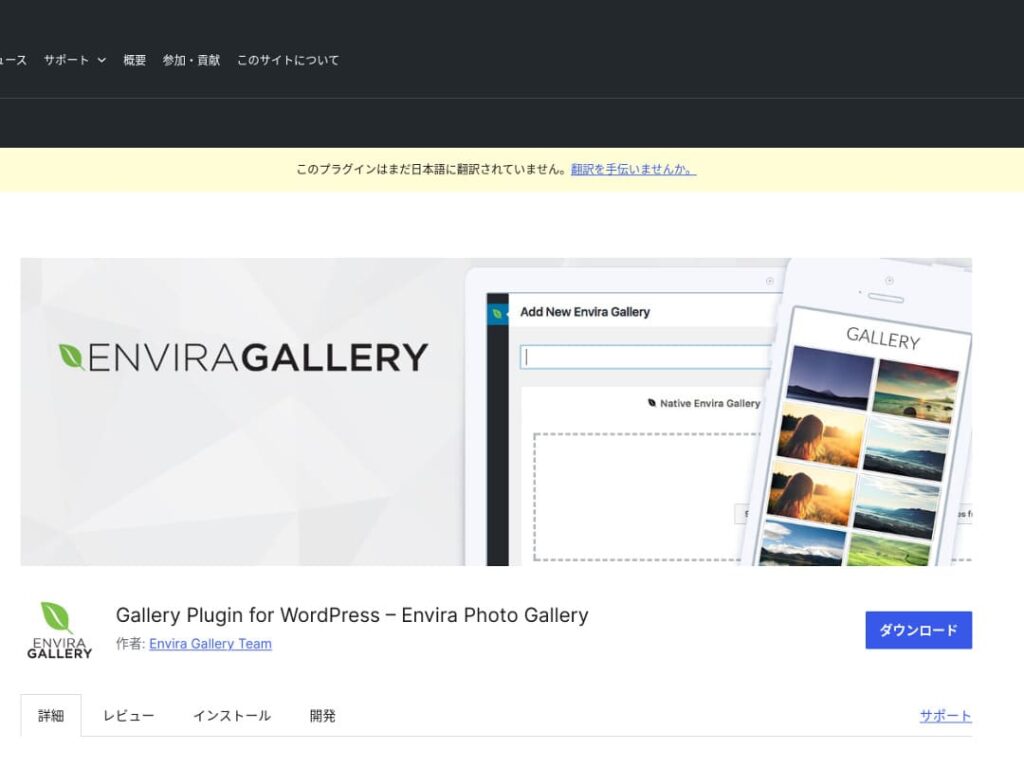Image resolution: width=1024 pixels, height=768 pixels.
Task: Click the gallery title input field in banner
Action: click(x=645, y=357)
